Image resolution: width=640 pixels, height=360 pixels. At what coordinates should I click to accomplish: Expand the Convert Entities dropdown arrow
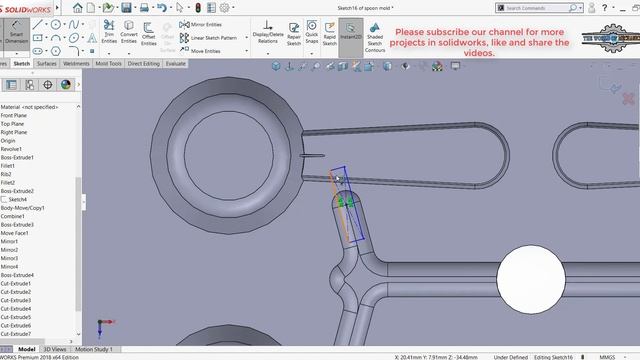[129, 53]
